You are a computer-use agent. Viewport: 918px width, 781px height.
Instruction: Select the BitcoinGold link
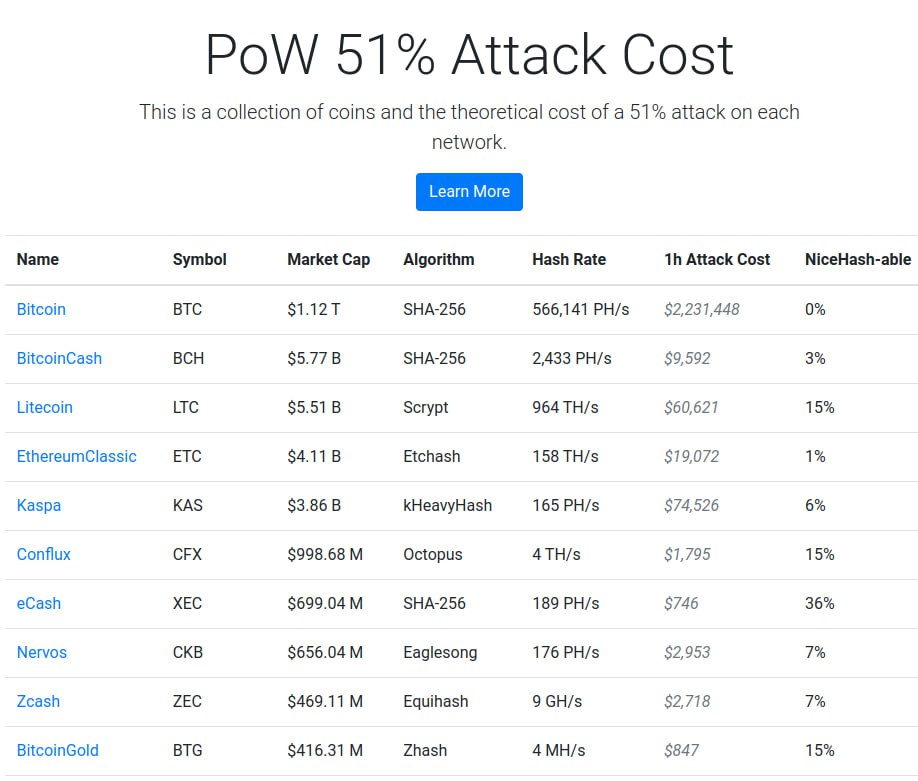click(x=58, y=751)
